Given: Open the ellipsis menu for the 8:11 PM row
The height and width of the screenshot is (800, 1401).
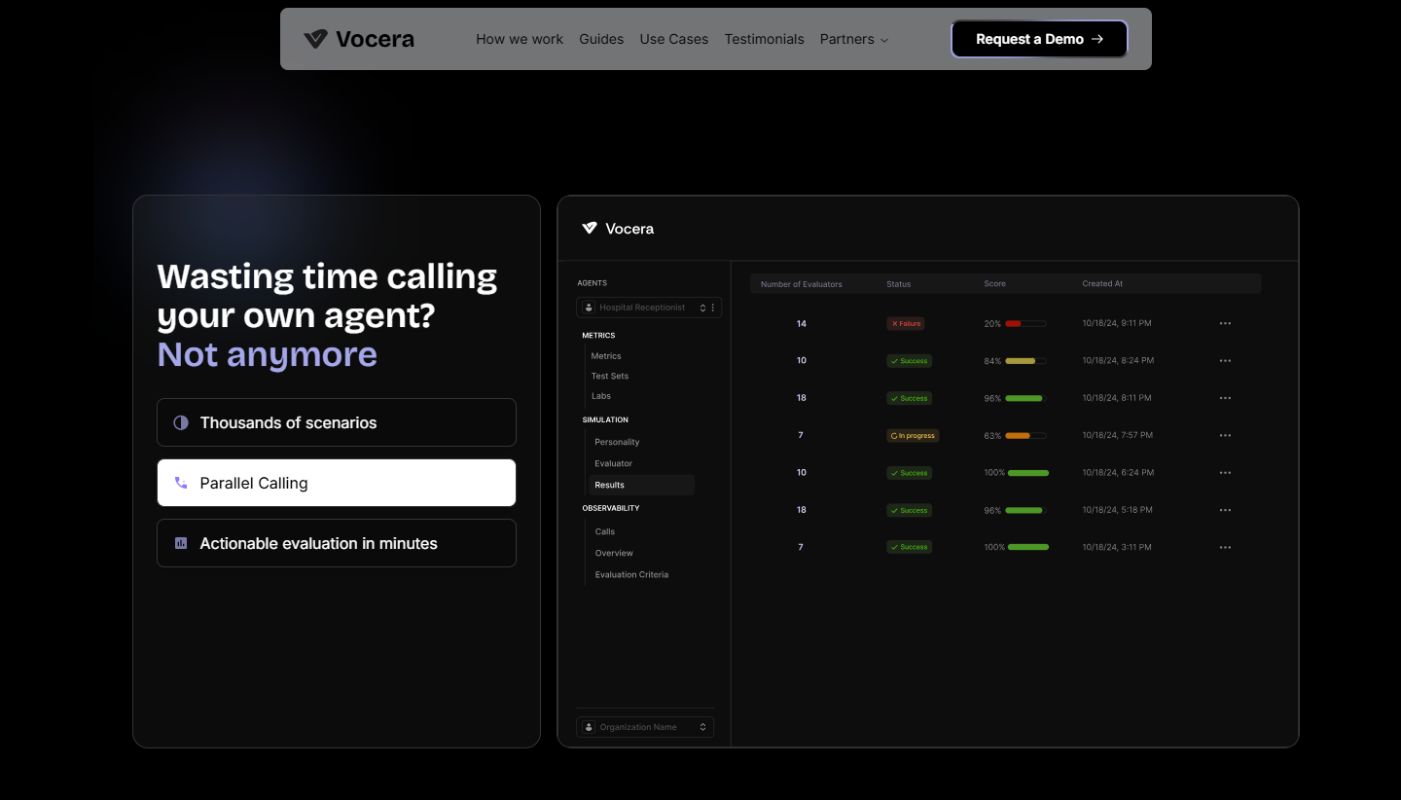Looking at the screenshot, I should coord(1225,398).
